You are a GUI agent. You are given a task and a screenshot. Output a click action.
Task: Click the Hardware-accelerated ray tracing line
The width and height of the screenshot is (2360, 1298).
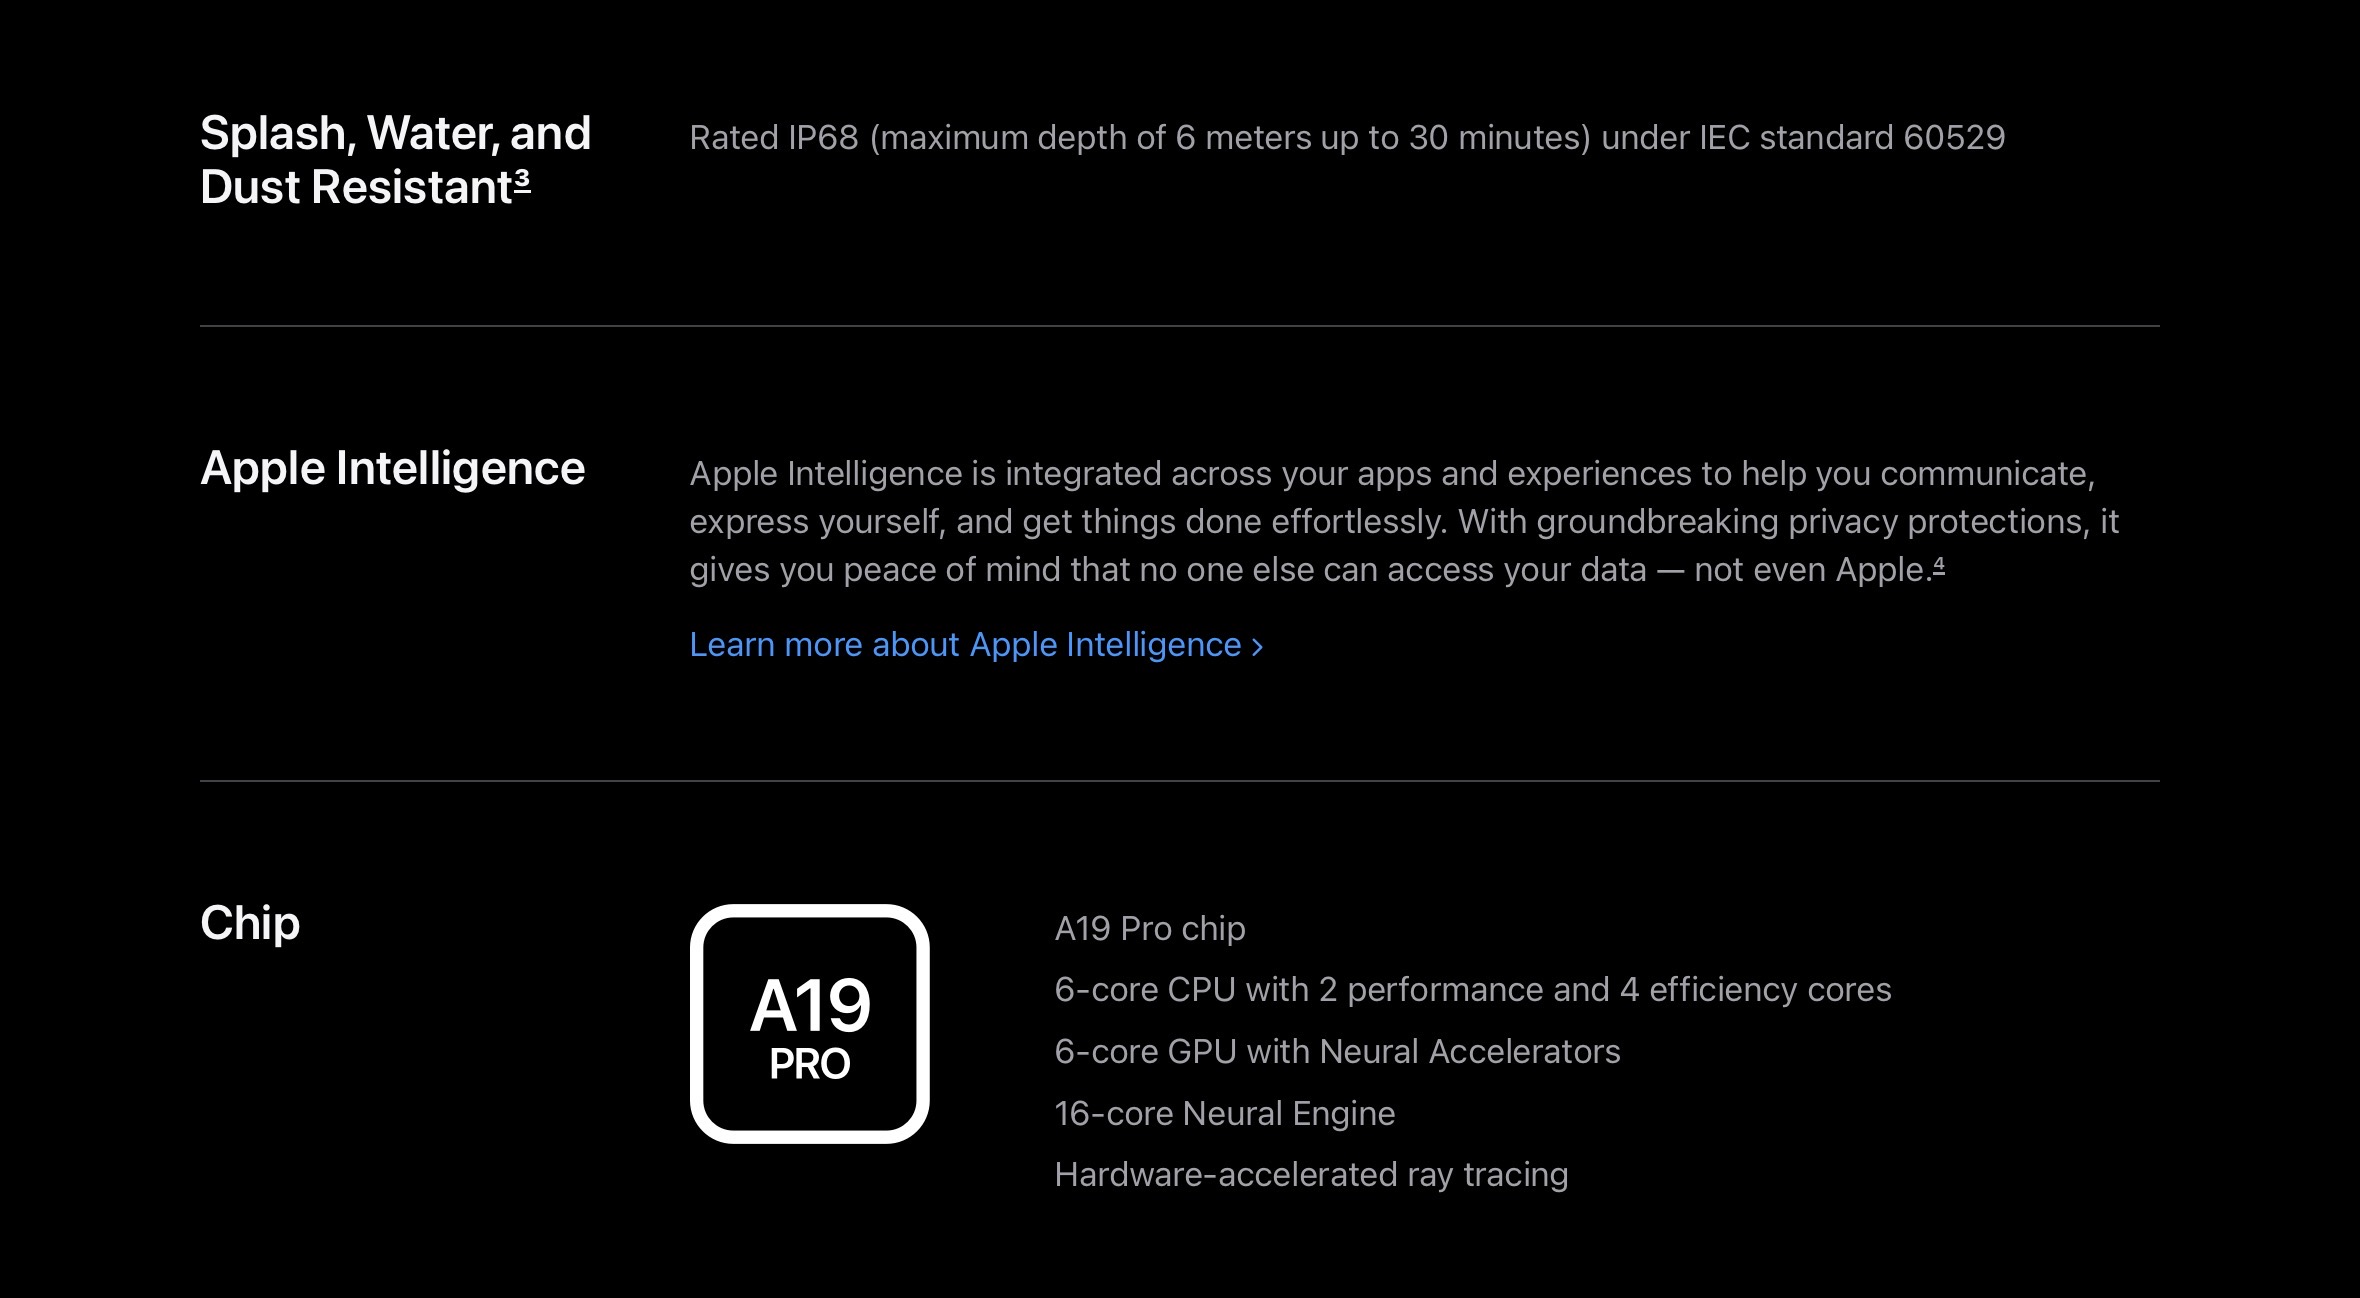point(1311,1174)
